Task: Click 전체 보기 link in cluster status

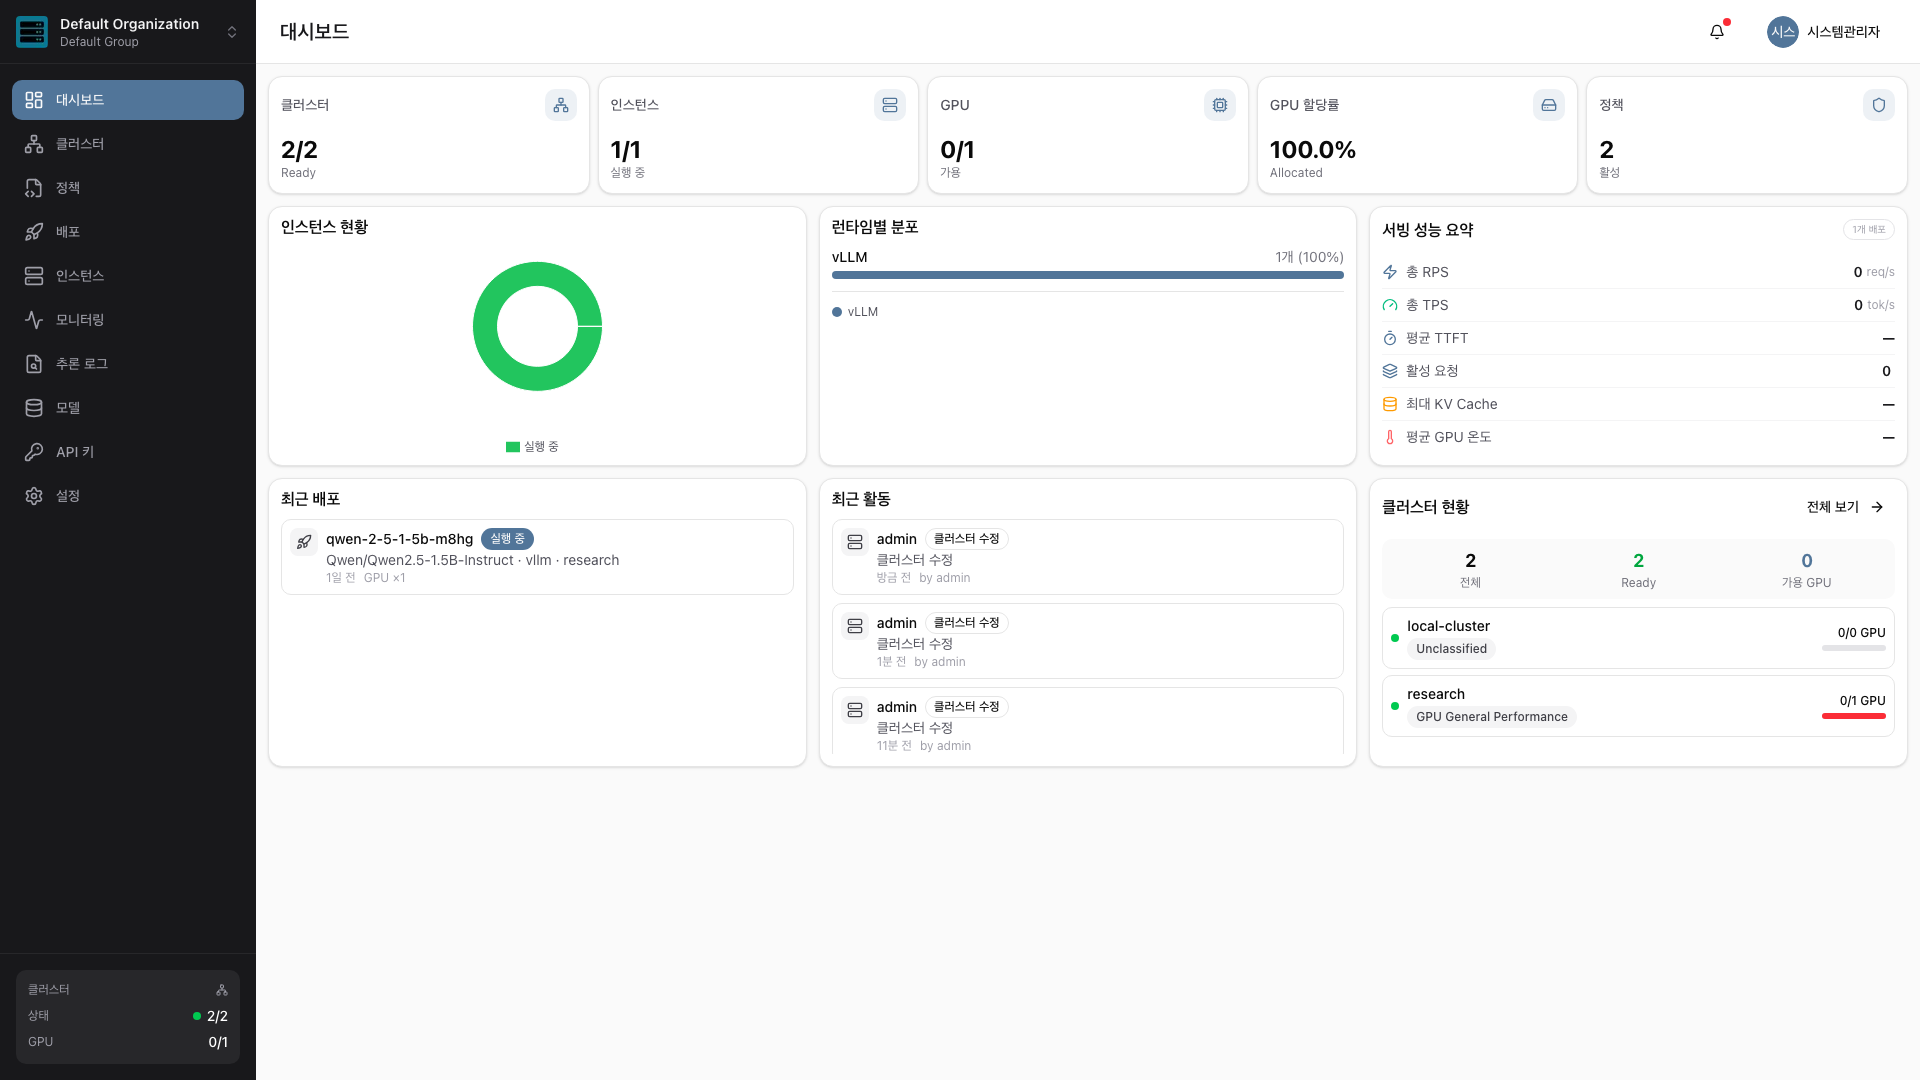Action: (1845, 507)
